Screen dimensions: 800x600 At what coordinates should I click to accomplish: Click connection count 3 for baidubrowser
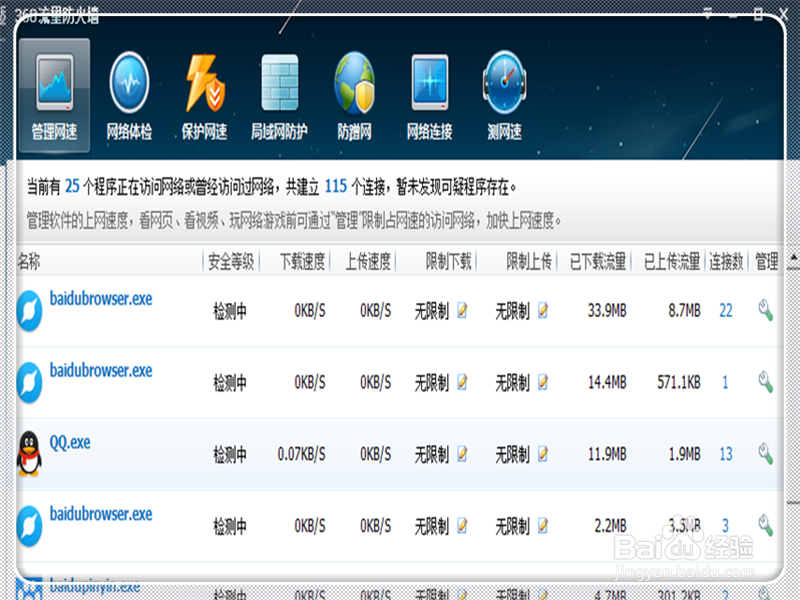pos(725,526)
